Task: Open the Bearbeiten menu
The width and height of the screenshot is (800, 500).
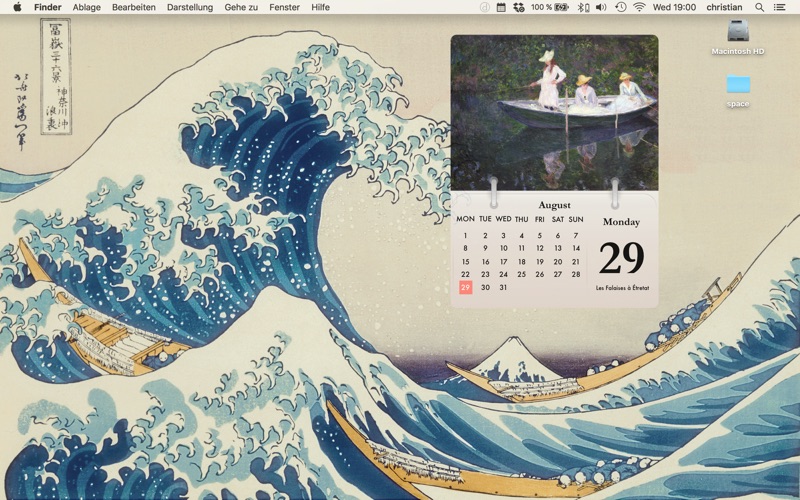Action: pyautogui.click(x=134, y=7)
